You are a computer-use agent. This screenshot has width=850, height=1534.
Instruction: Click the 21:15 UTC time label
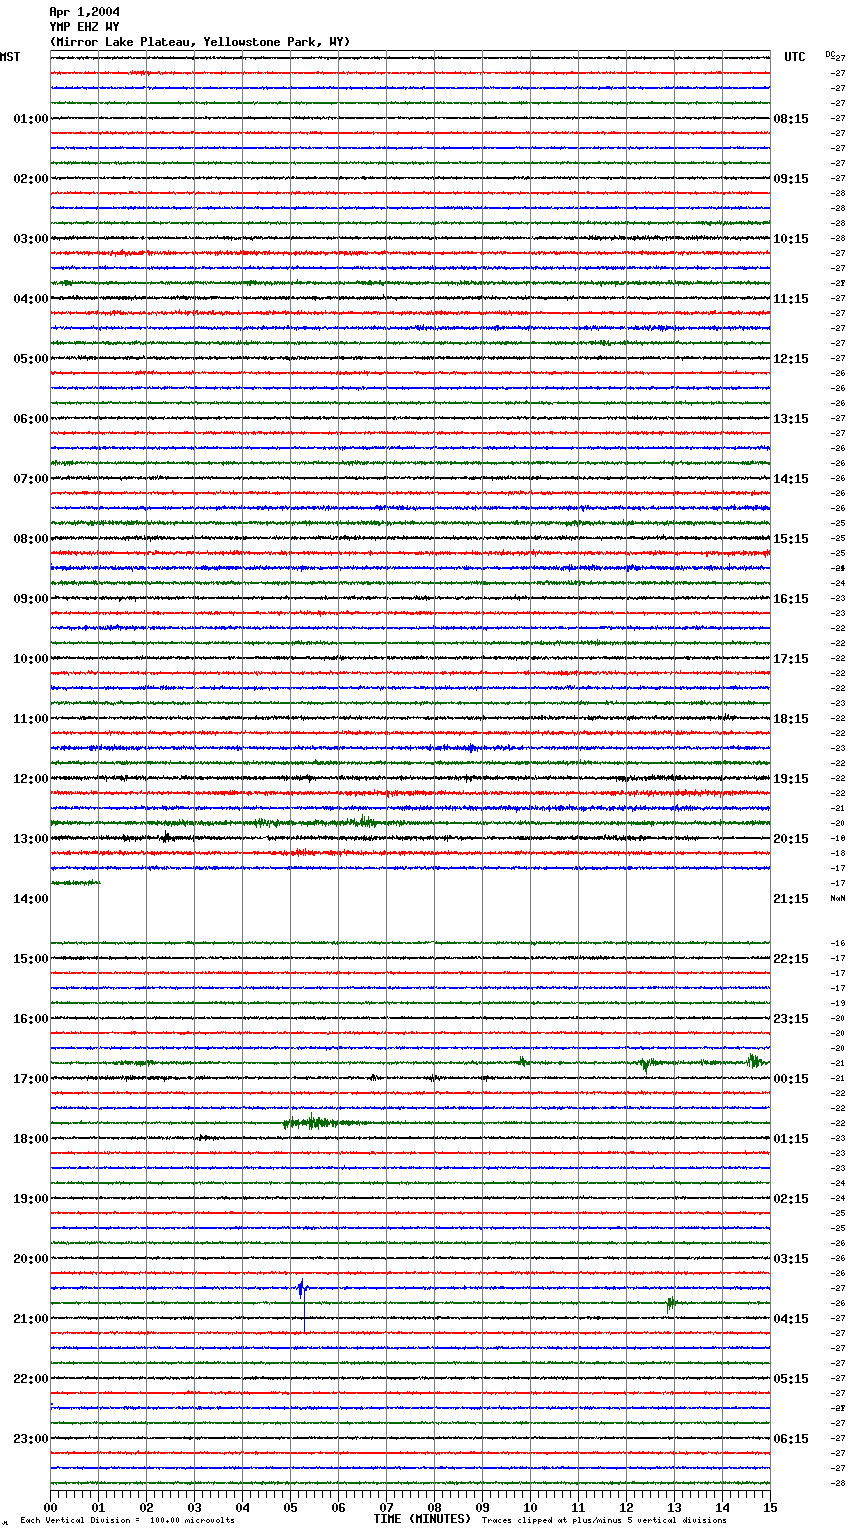[x=791, y=899]
